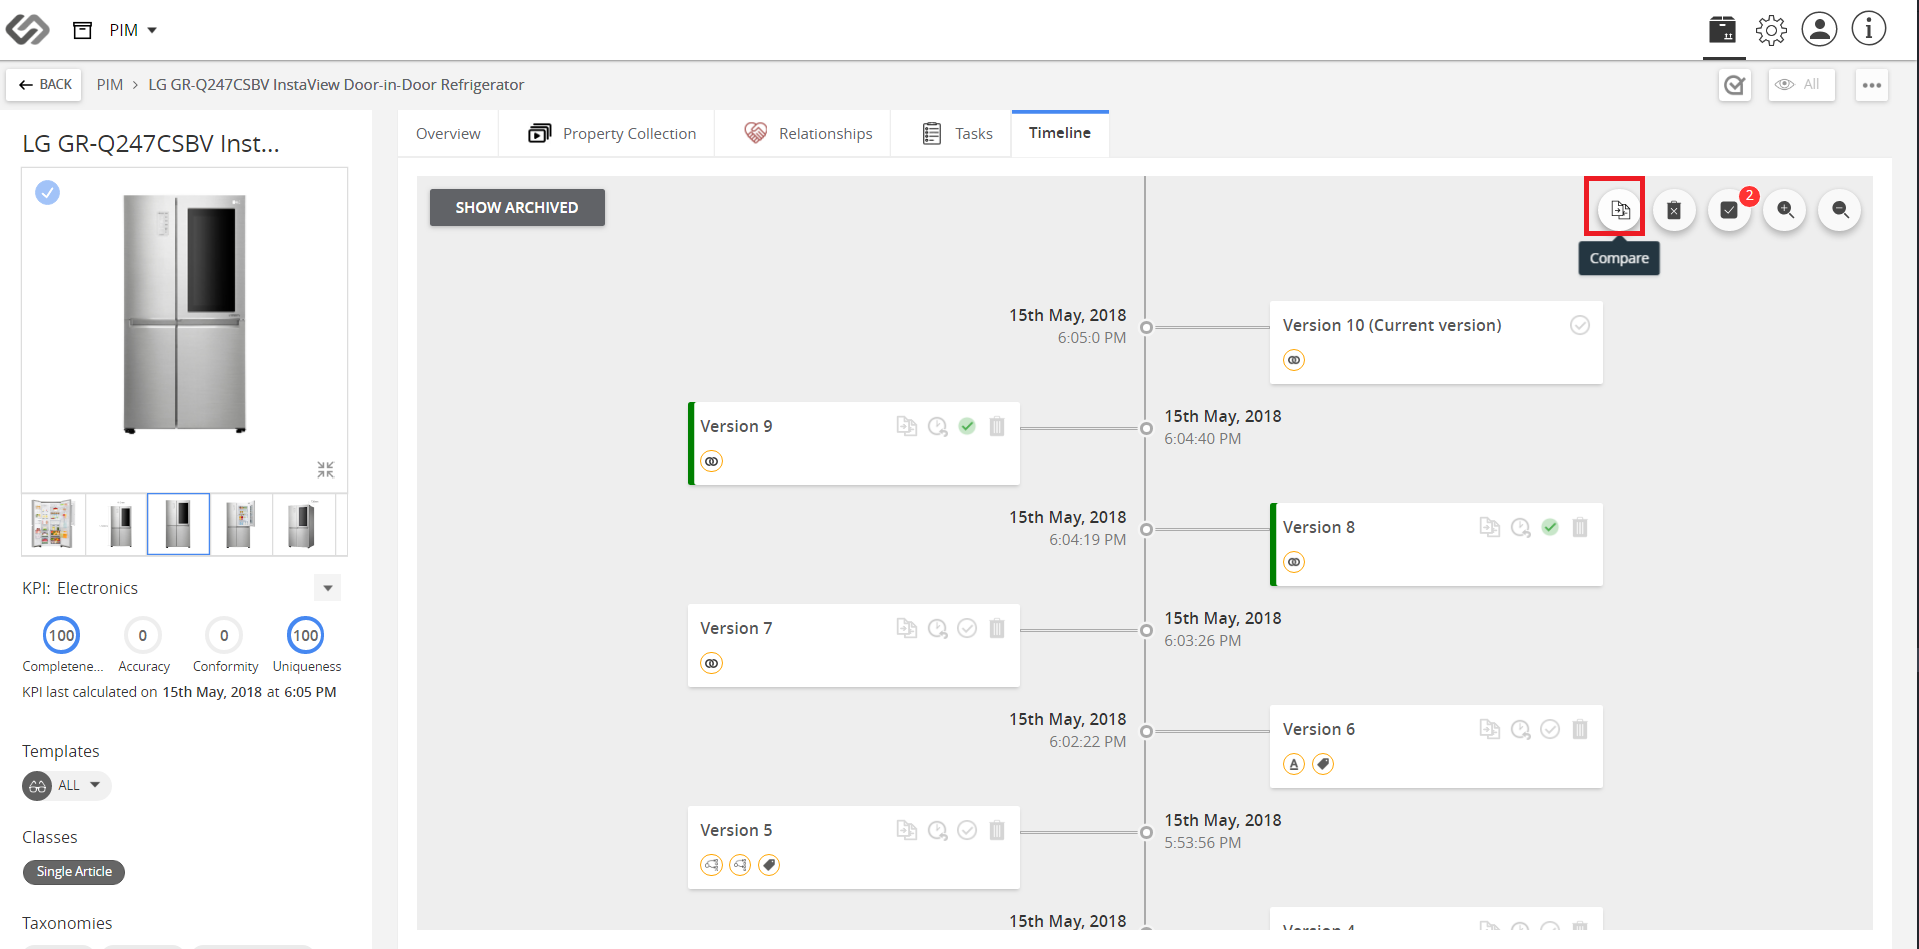This screenshot has width=1919, height=949.
Task: Deselect Version 8 green checkmark
Action: tap(1550, 527)
